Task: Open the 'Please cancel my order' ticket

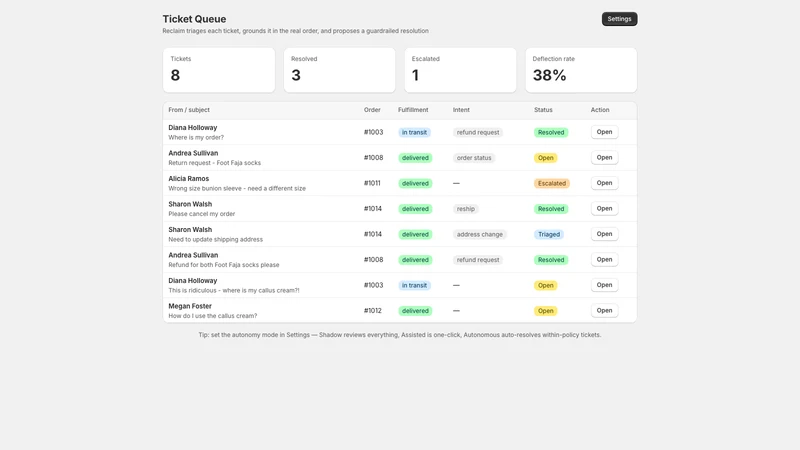Action: (604, 209)
